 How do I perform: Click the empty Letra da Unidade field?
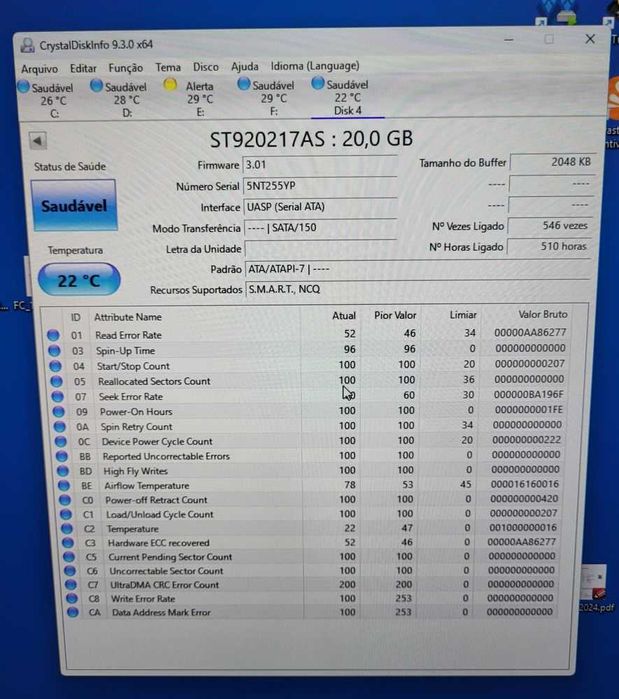click(321, 248)
